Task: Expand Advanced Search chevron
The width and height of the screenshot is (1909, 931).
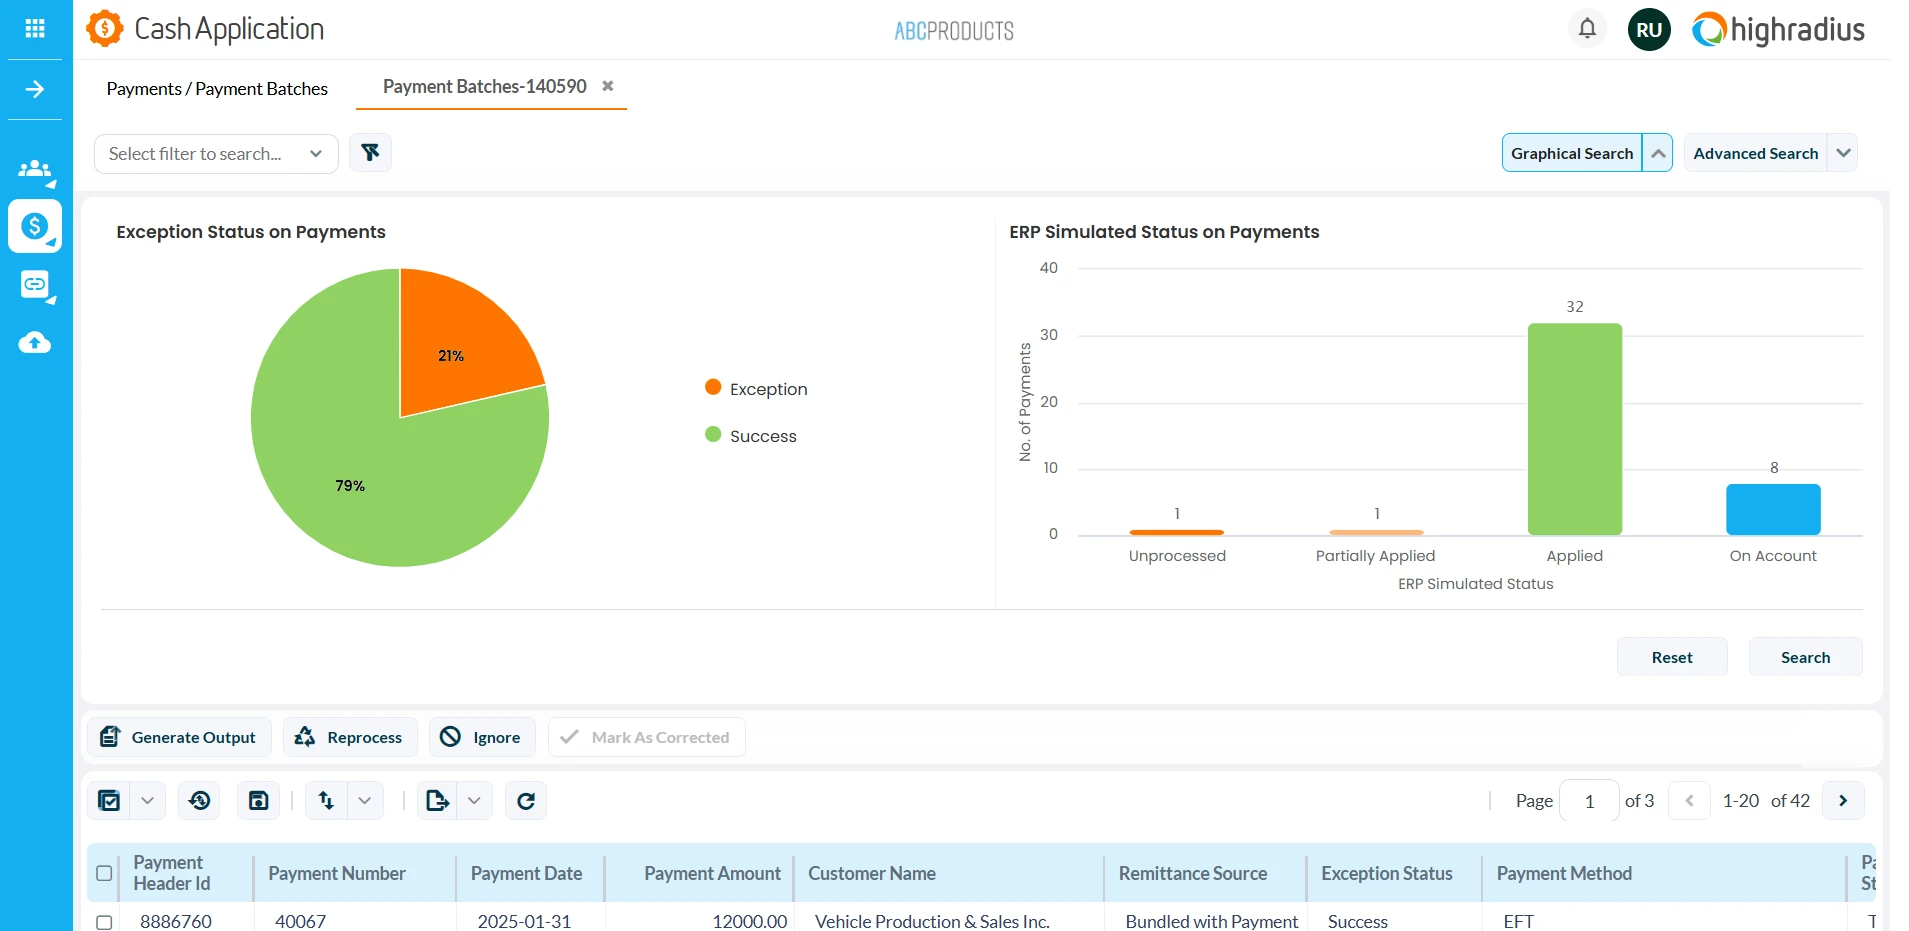Action: coord(1843,153)
